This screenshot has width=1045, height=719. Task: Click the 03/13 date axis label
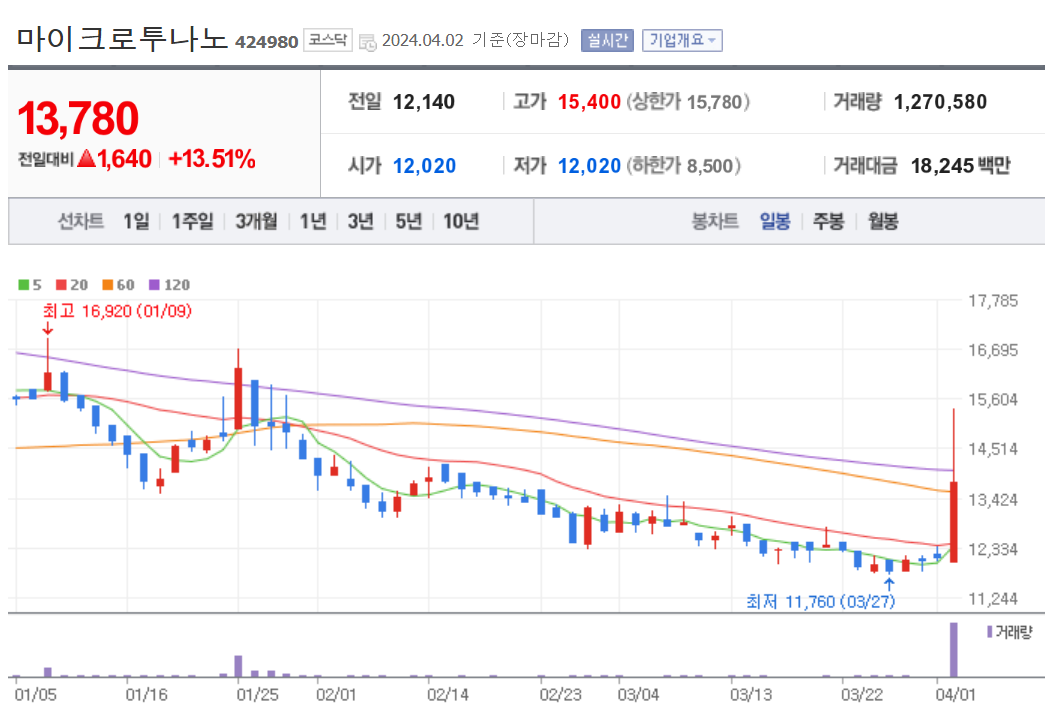click(x=751, y=695)
